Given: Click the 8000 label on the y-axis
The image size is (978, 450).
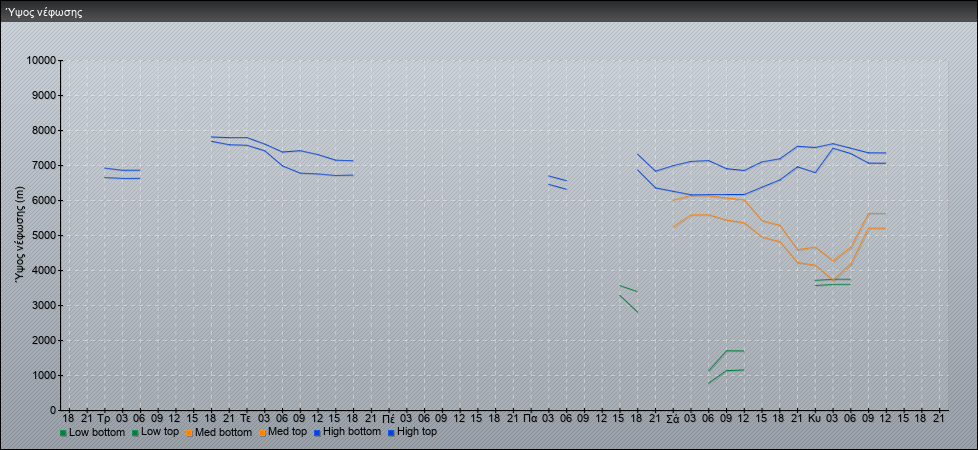Looking at the screenshot, I should pyautogui.click(x=43, y=130).
